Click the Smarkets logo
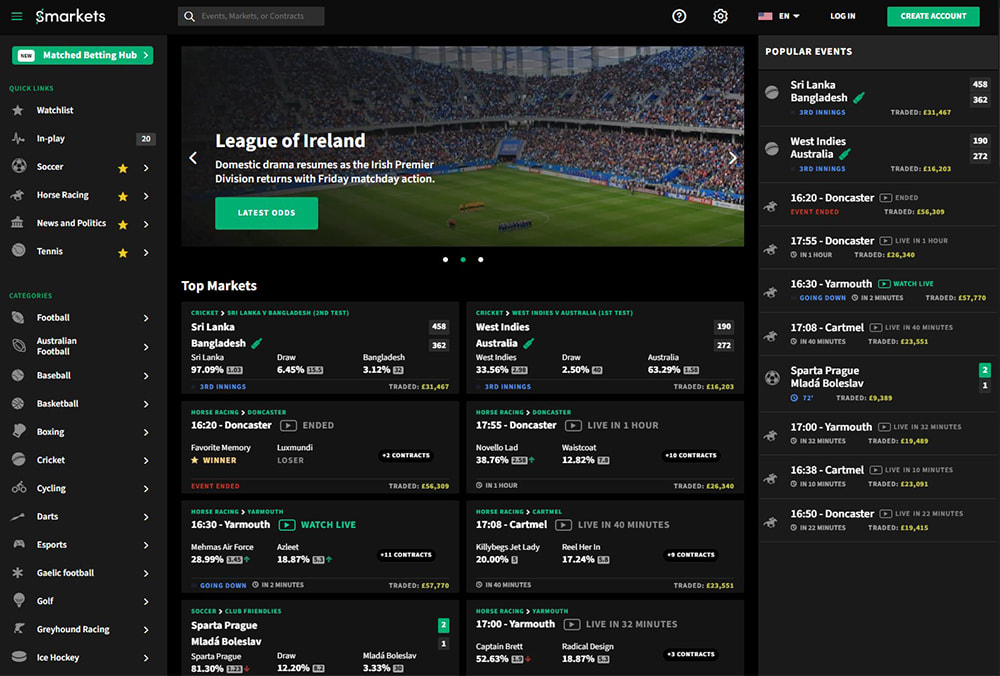Screen dimensions: 1000x676 (71, 16)
